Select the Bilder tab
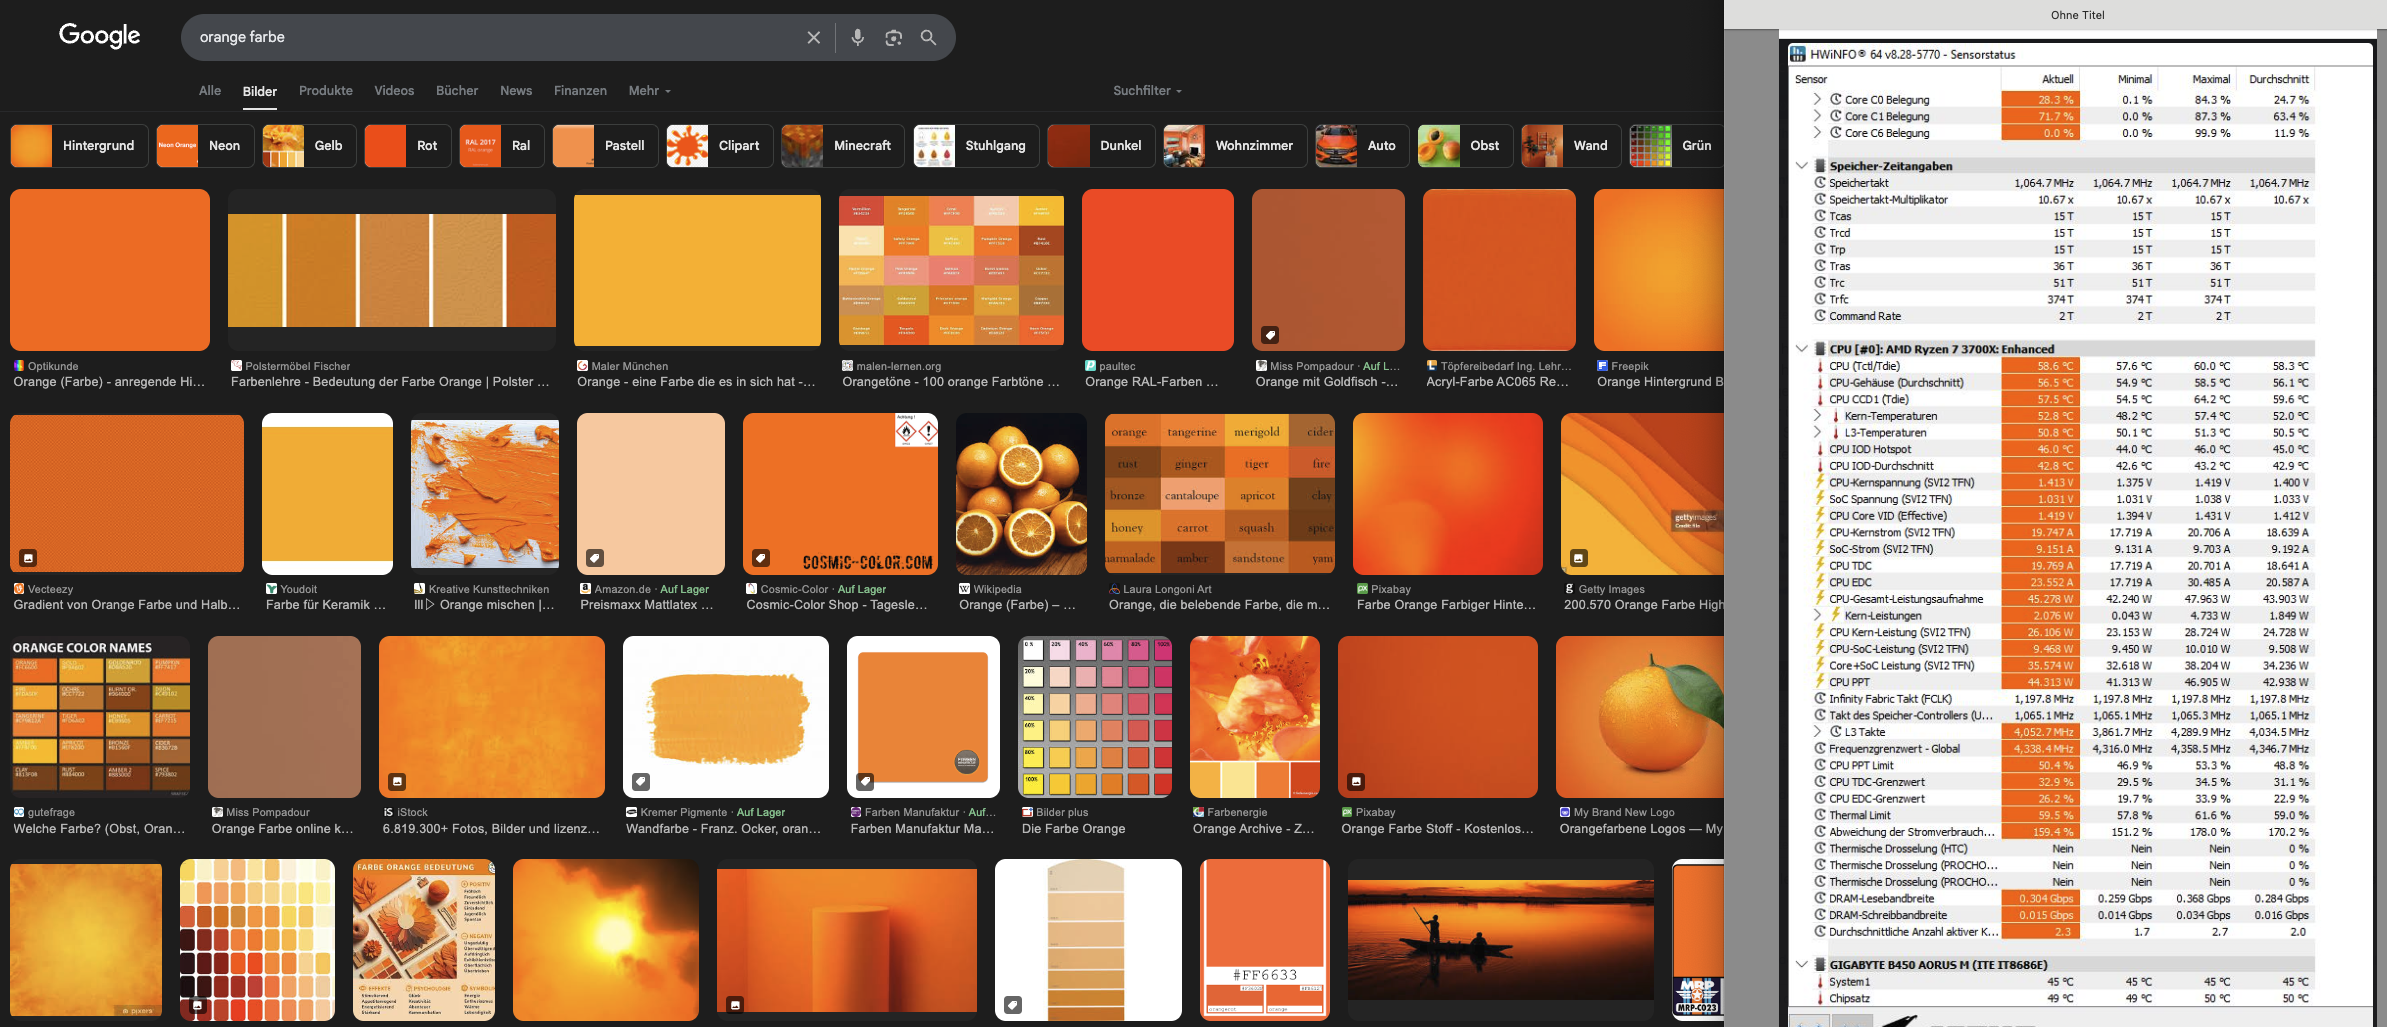 click(260, 92)
